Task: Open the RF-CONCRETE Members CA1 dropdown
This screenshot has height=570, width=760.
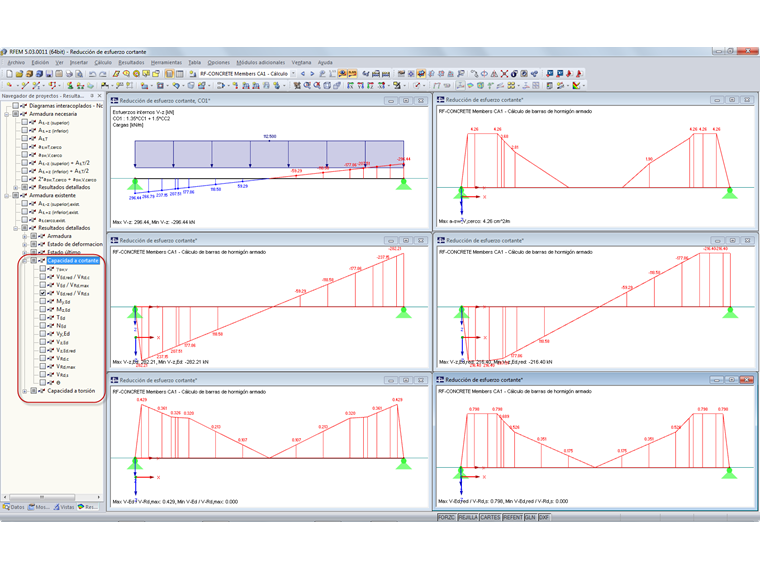Action: point(293,74)
